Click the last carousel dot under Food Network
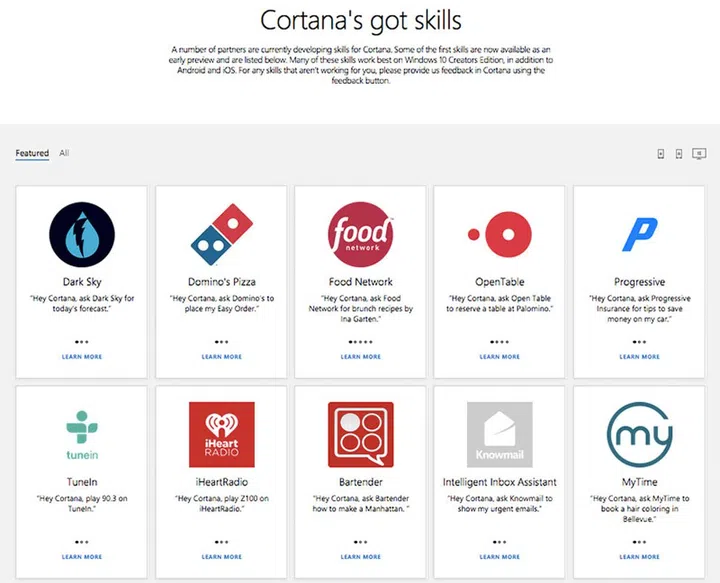The image size is (720, 583). (371, 342)
